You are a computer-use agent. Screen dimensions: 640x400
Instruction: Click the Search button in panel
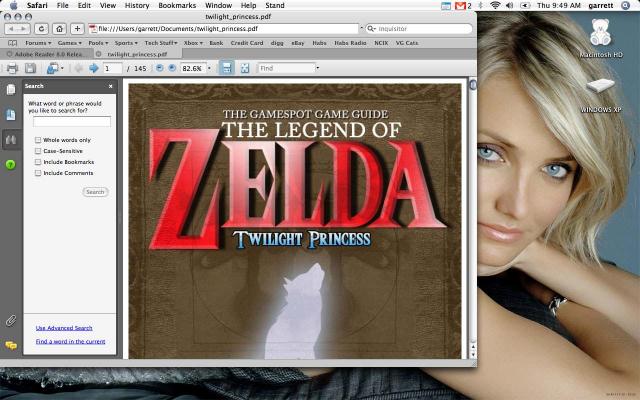[x=96, y=192]
